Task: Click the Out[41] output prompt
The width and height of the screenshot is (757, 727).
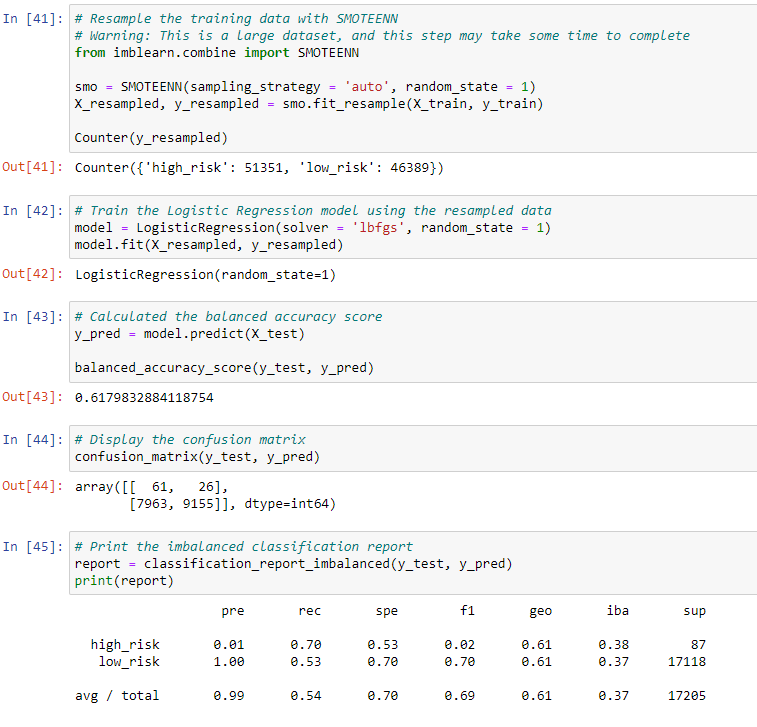Action: [32, 167]
